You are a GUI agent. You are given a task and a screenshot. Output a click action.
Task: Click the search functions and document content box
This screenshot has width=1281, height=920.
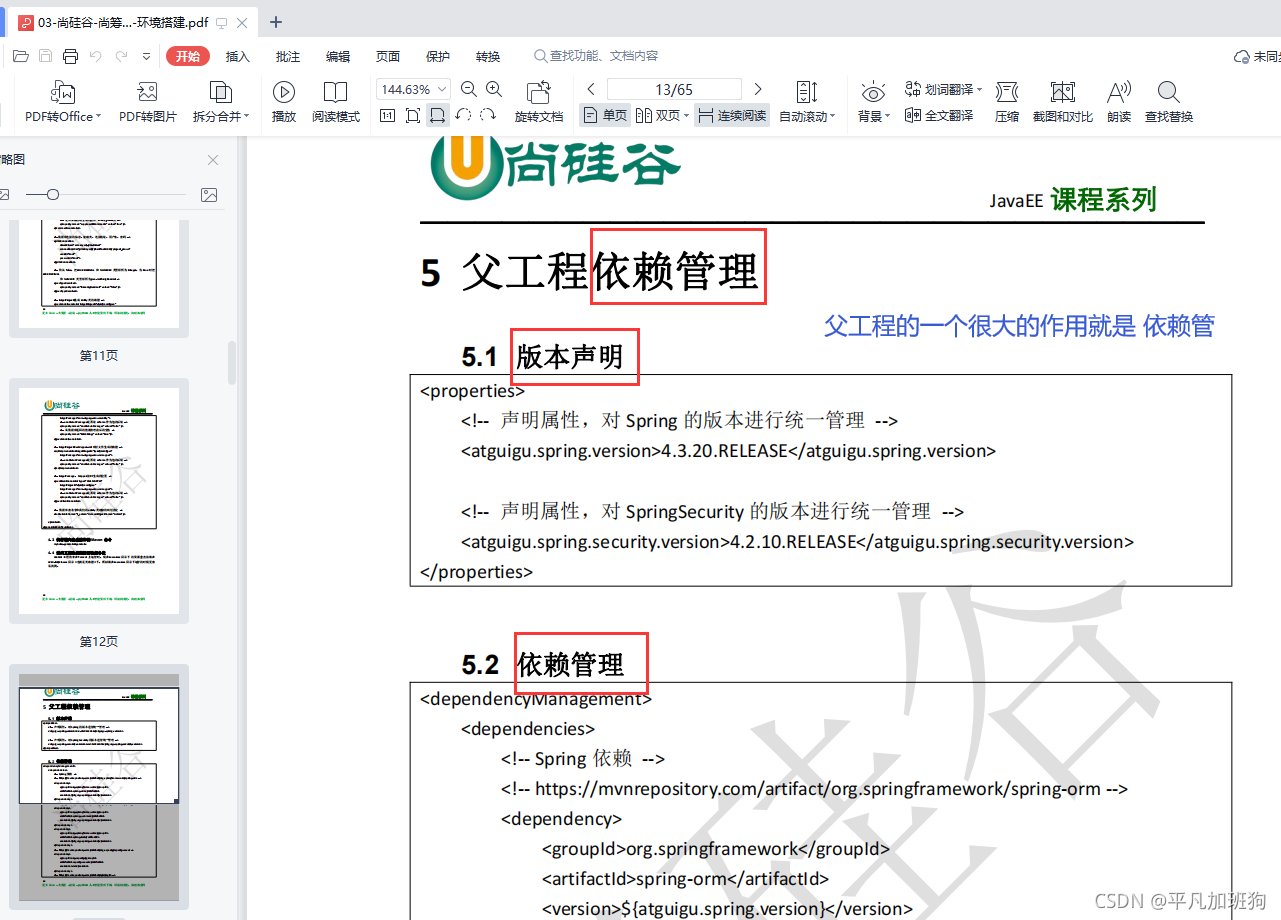pos(597,56)
